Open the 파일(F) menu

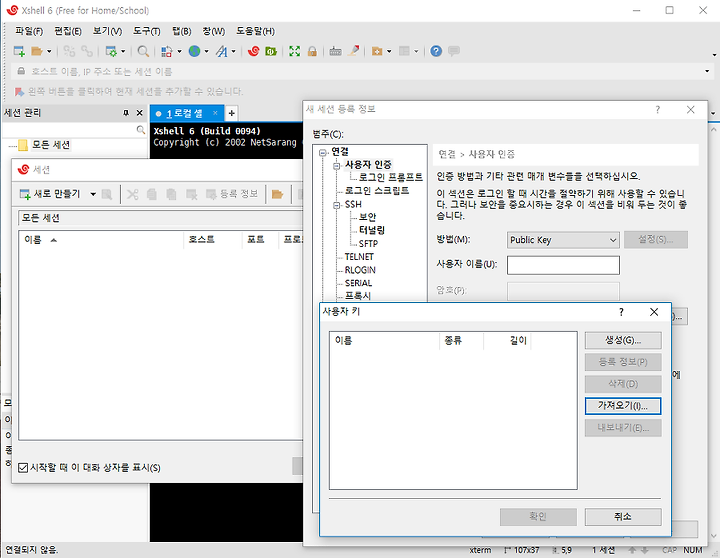pos(29,31)
